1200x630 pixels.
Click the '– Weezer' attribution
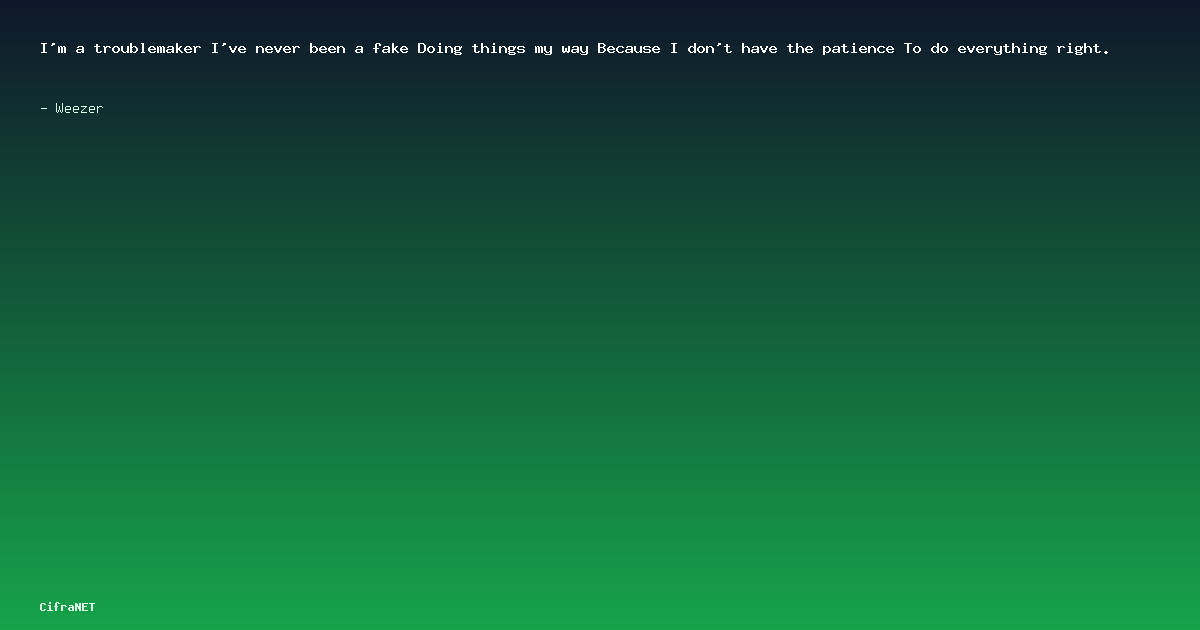[x=71, y=108]
